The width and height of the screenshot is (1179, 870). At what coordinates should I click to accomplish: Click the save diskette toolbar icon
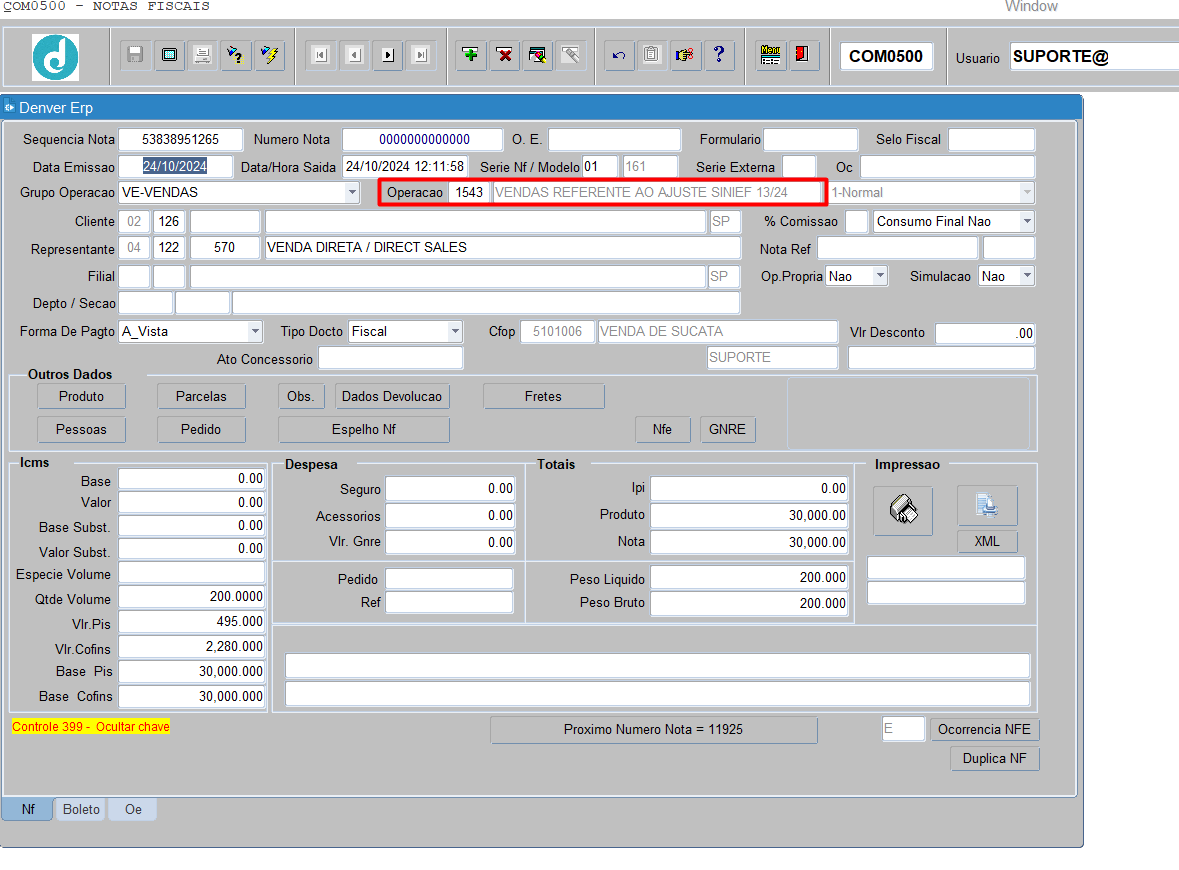[x=135, y=55]
